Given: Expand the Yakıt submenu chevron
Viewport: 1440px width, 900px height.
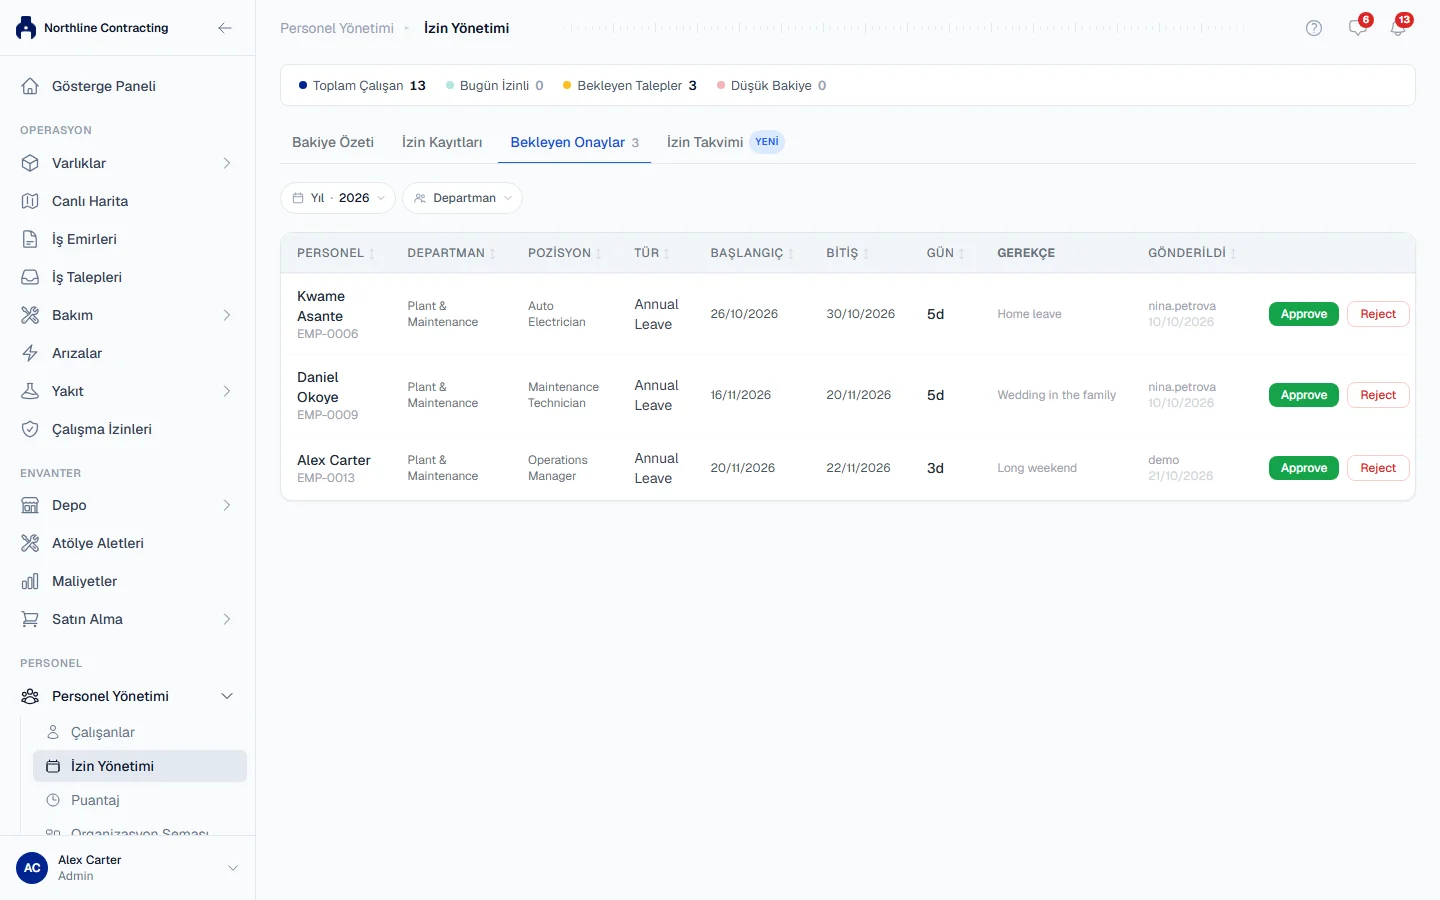Looking at the screenshot, I should tap(227, 391).
